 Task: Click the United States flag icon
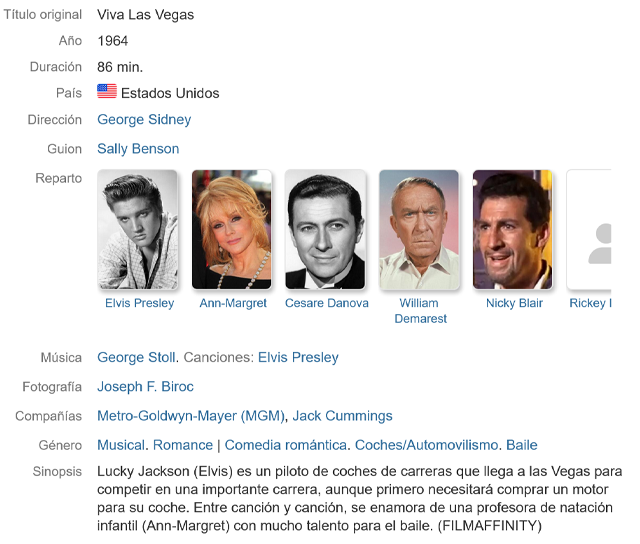pyautogui.click(x=107, y=92)
